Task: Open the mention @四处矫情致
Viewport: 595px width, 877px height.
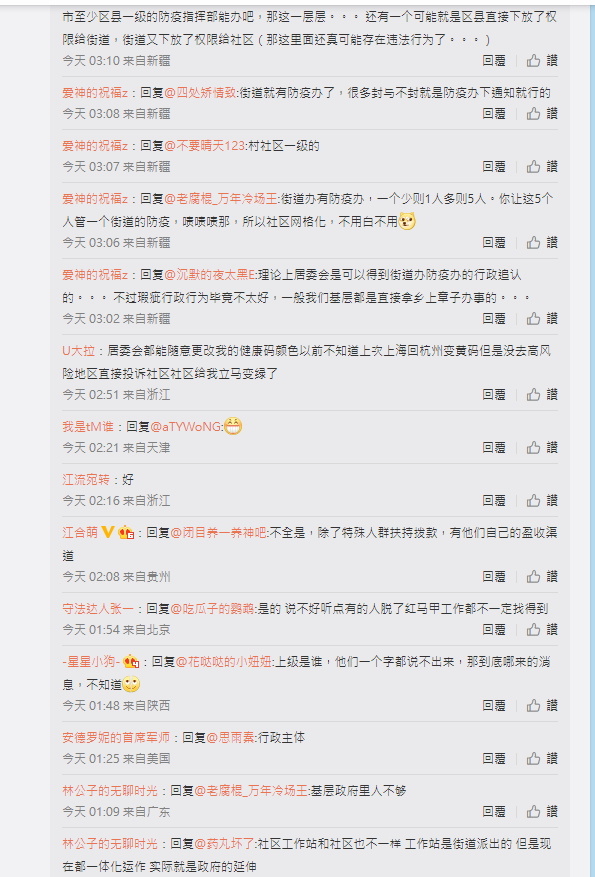Action: pyautogui.click(x=201, y=93)
